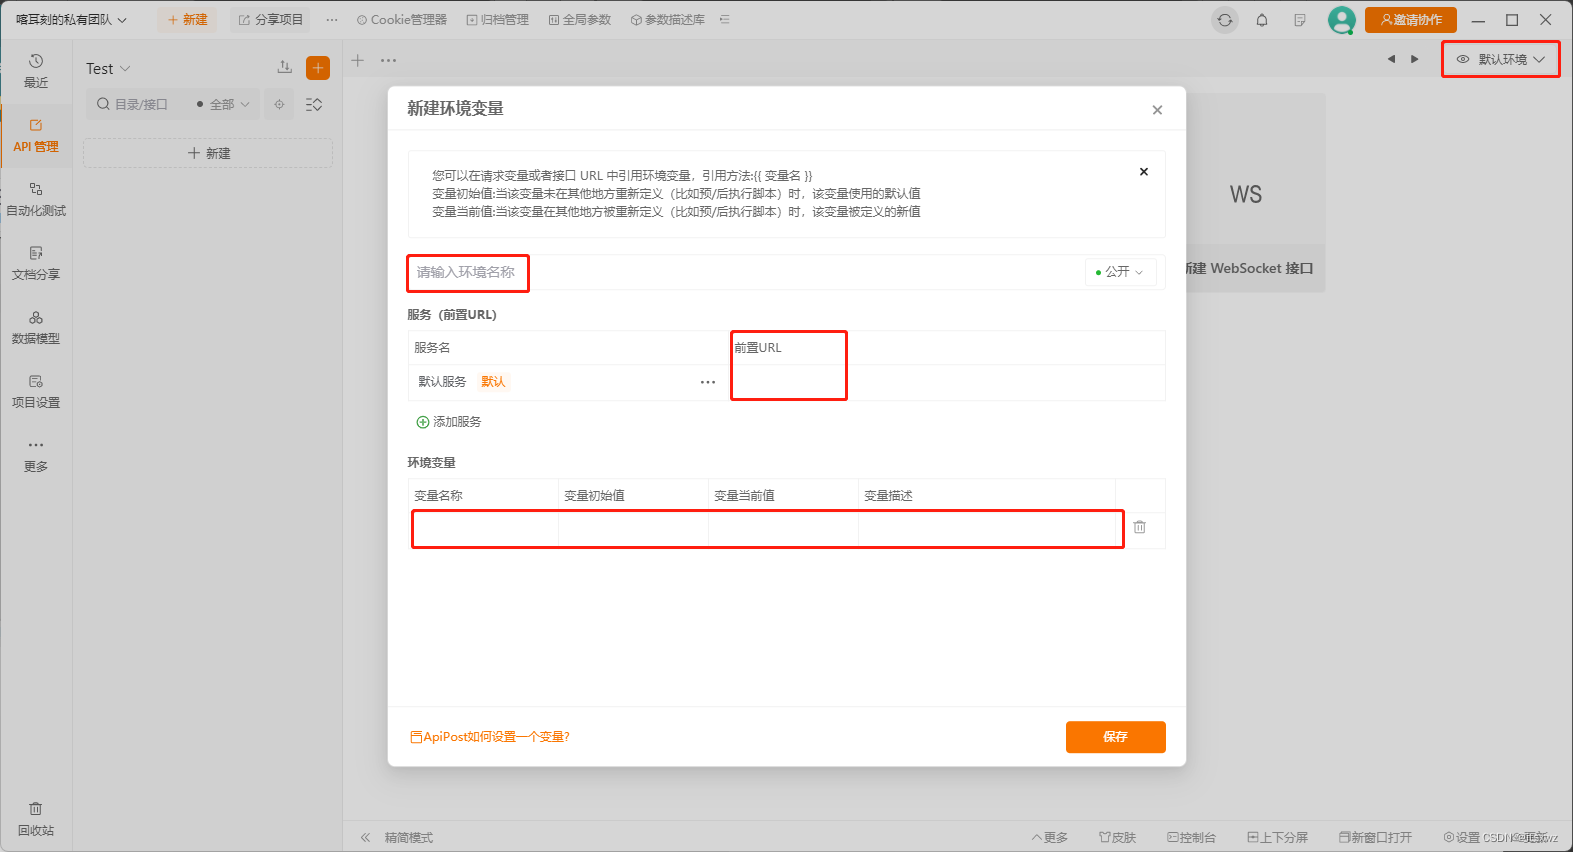Click the 新建 button in the top bar

pos(187,20)
